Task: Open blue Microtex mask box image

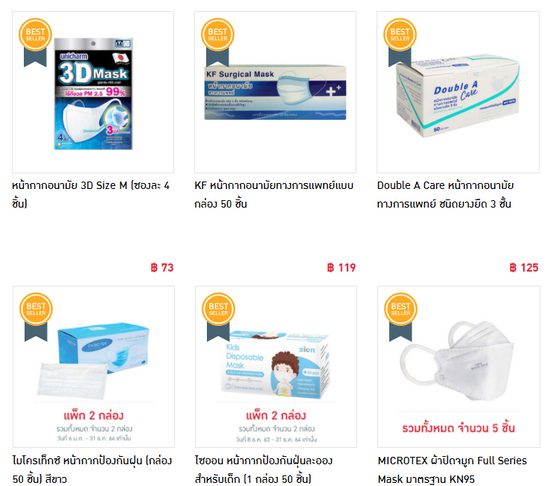Action: (x=94, y=361)
